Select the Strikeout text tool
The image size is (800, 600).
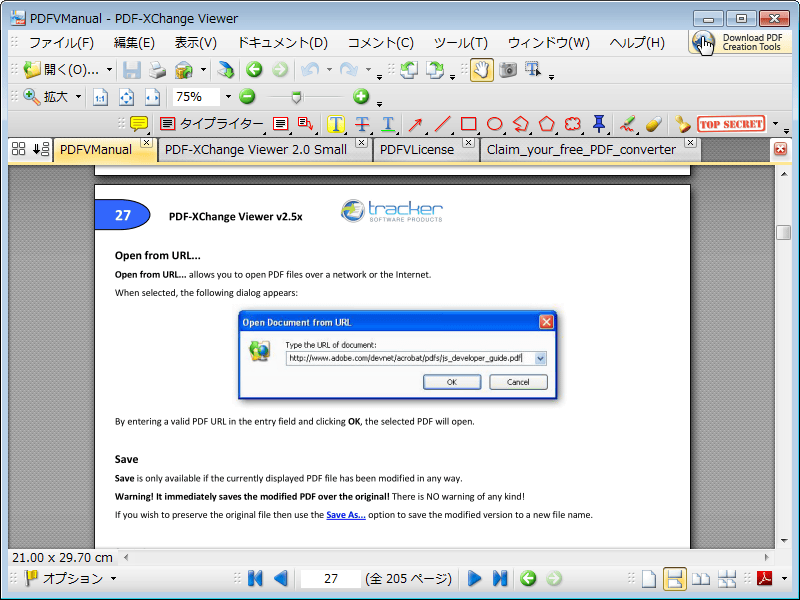tap(362, 124)
